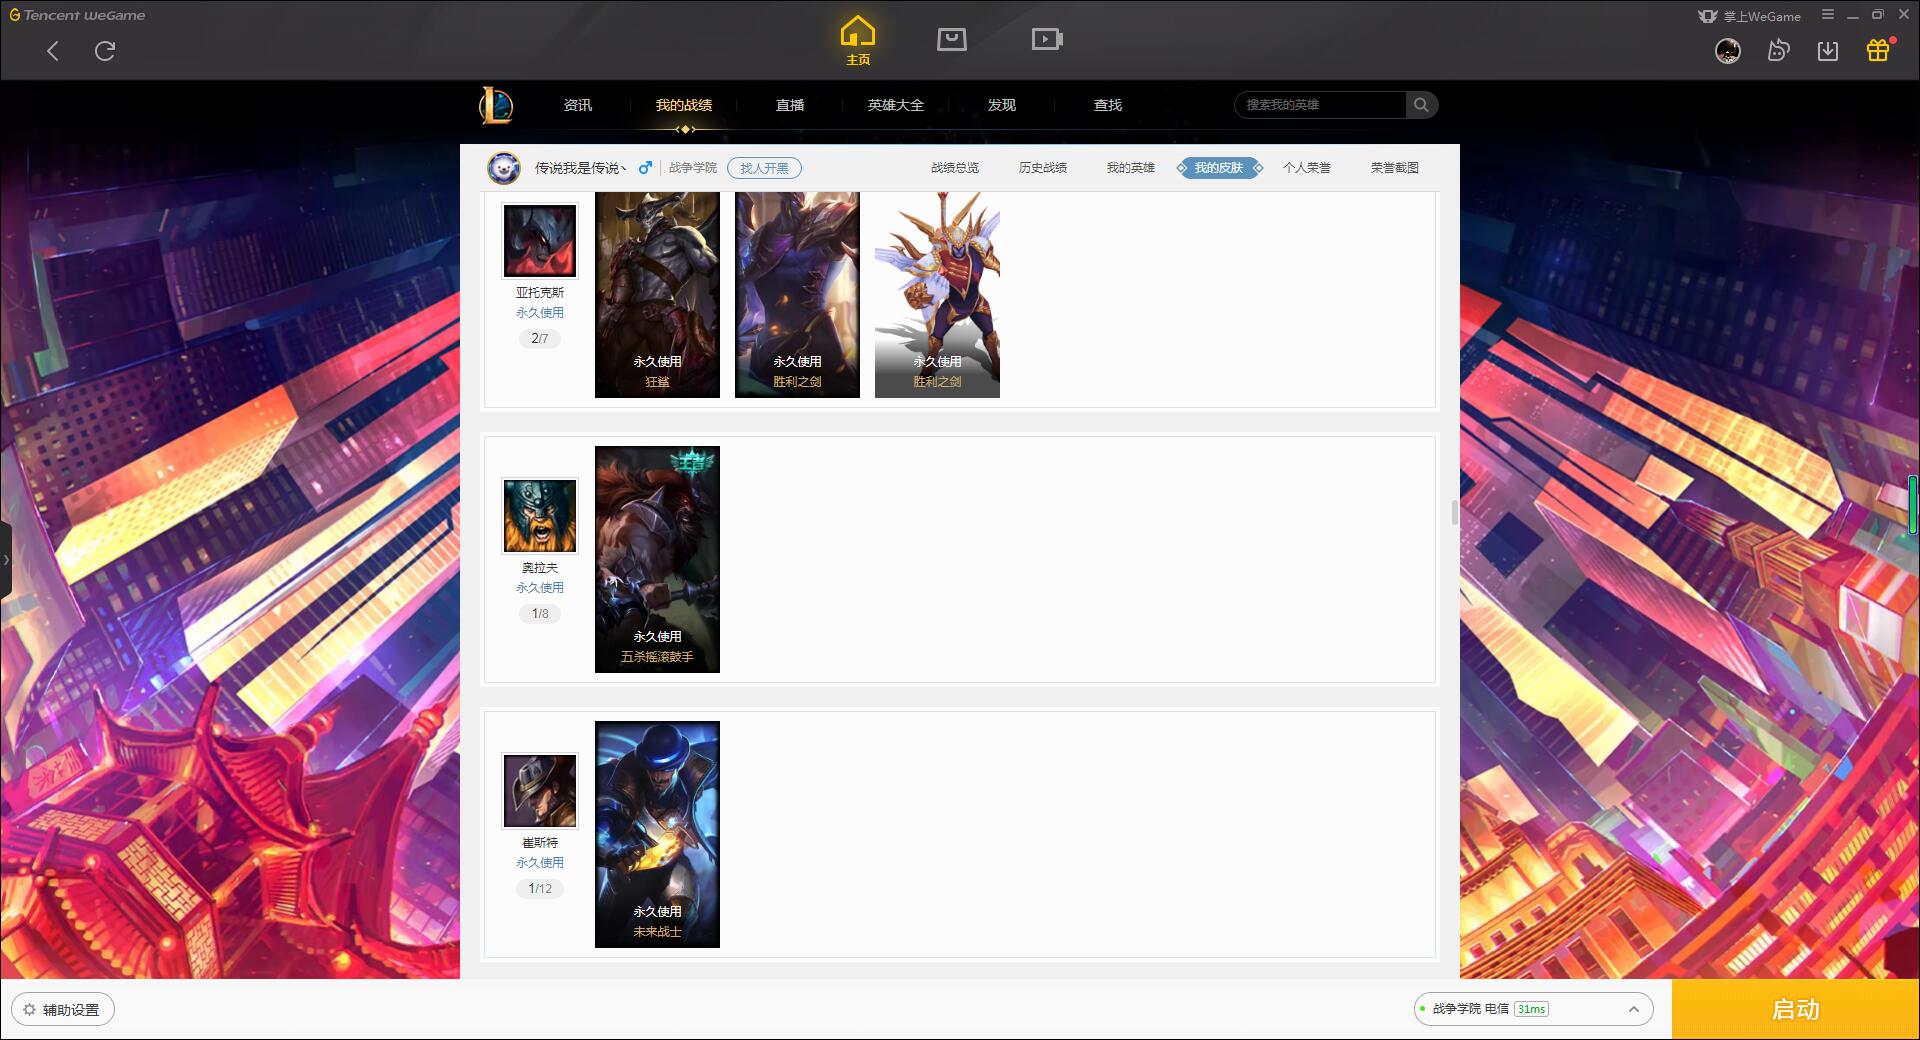Open the store icon in top bar

[x=952, y=39]
